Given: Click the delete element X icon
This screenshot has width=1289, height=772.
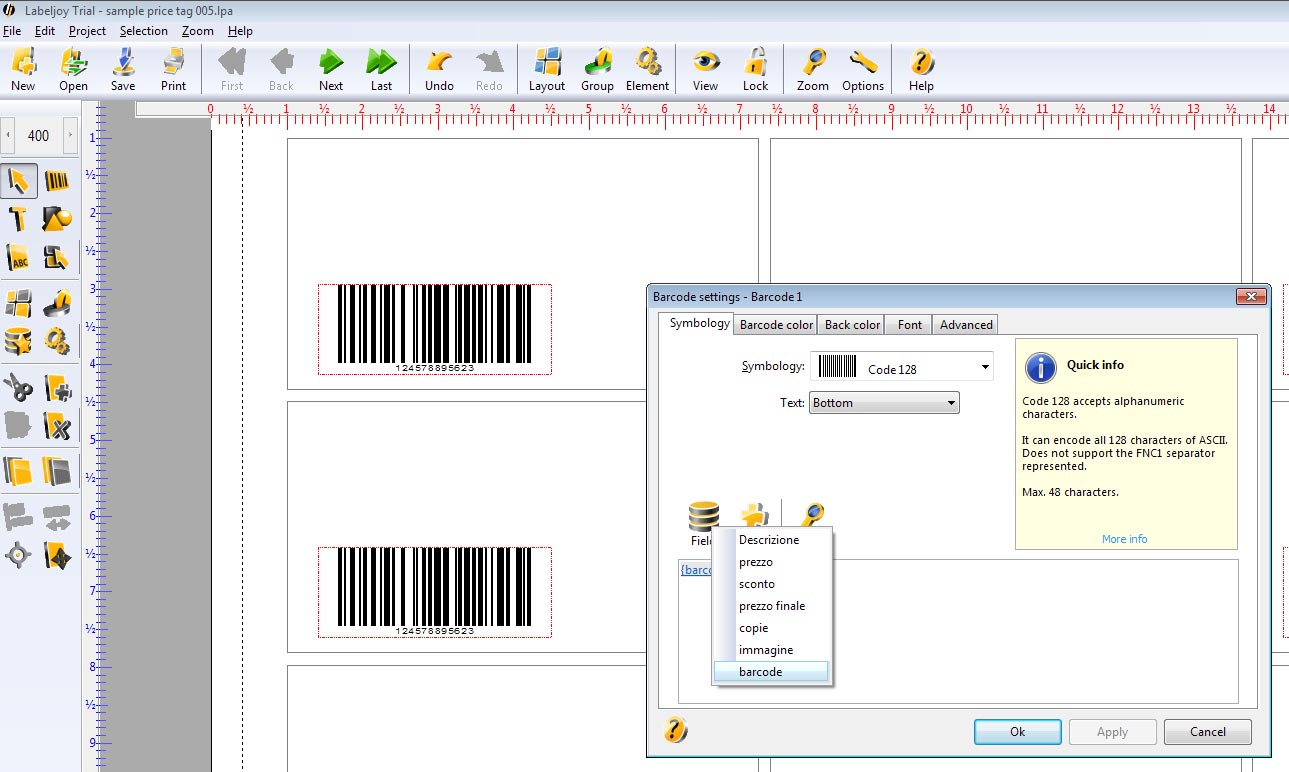Looking at the screenshot, I should tap(57, 426).
